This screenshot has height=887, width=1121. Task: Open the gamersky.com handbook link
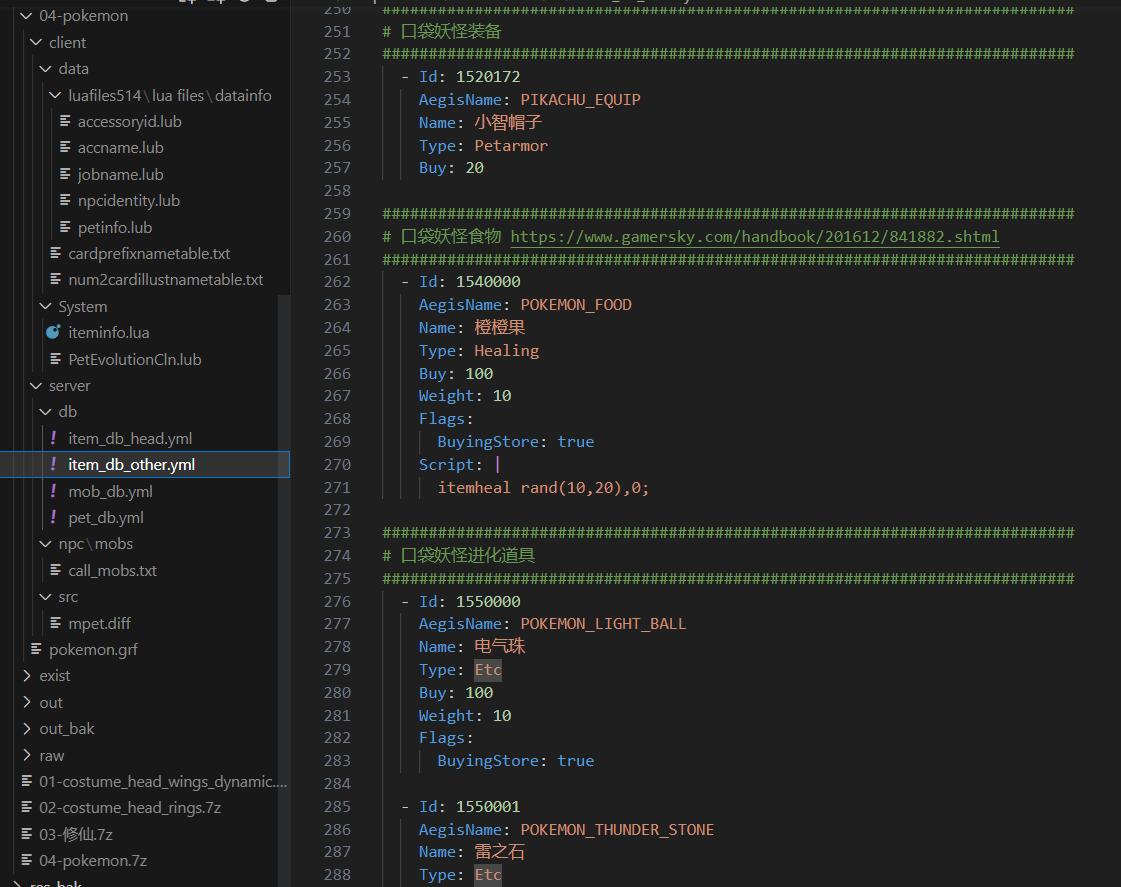tap(754, 237)
